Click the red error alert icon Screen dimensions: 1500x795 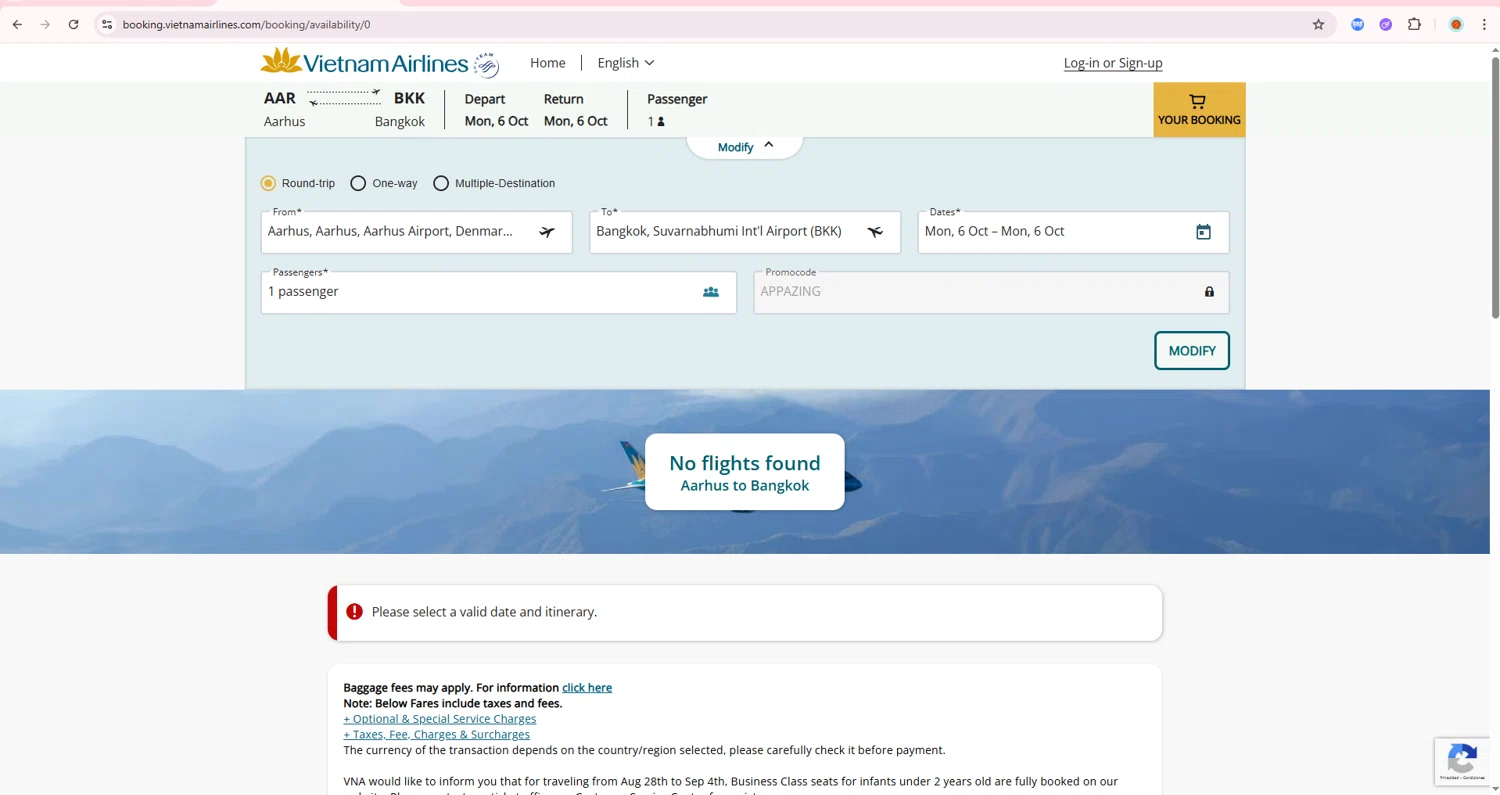tap(354, 612)
